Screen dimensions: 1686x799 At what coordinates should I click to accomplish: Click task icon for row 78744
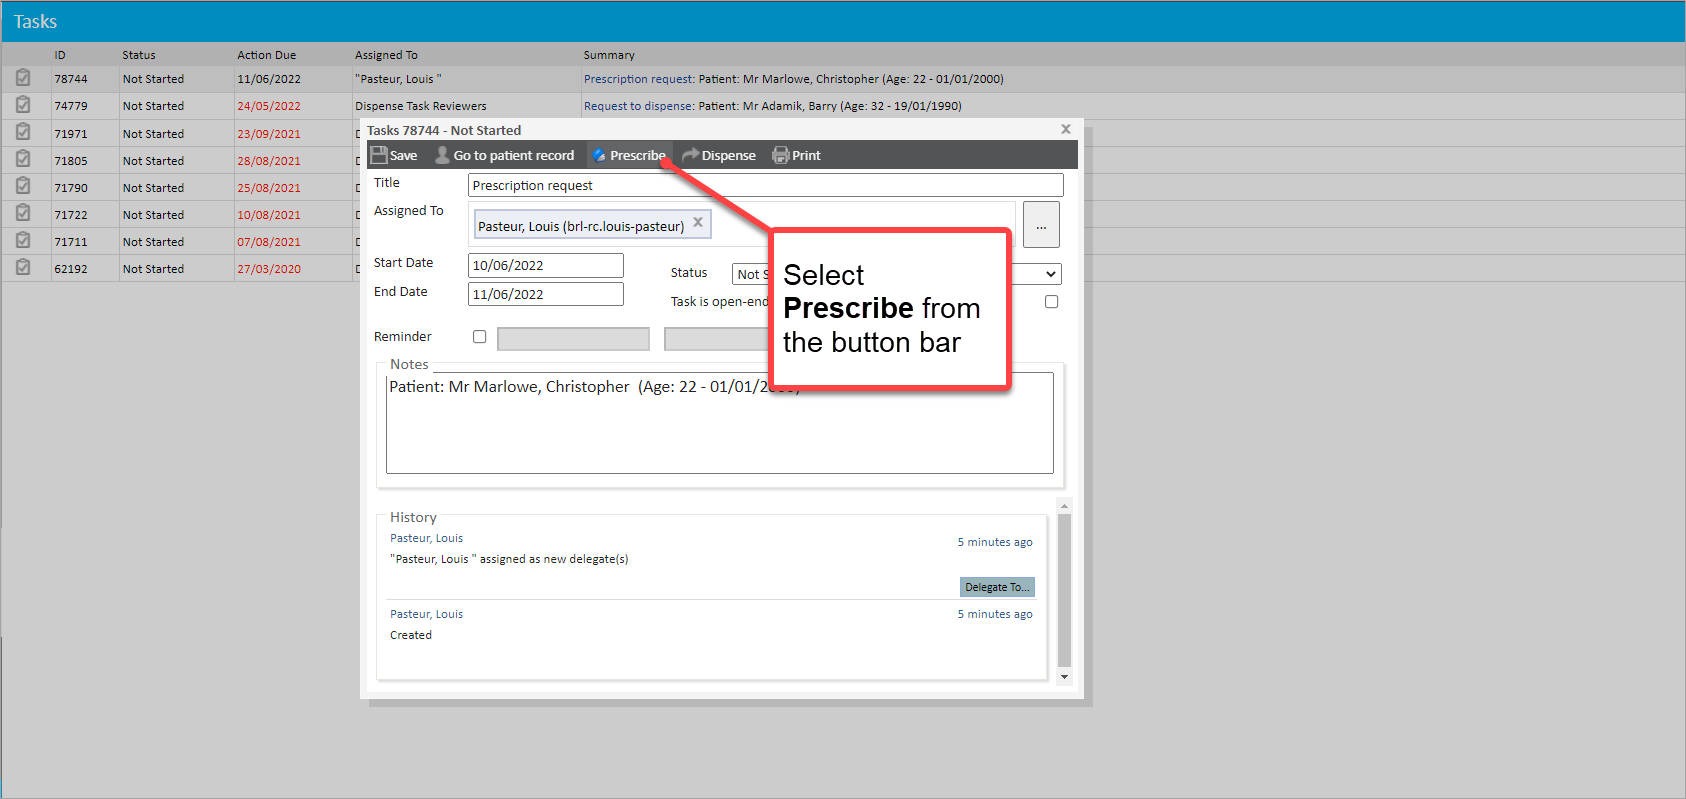(x=23, y=78)
